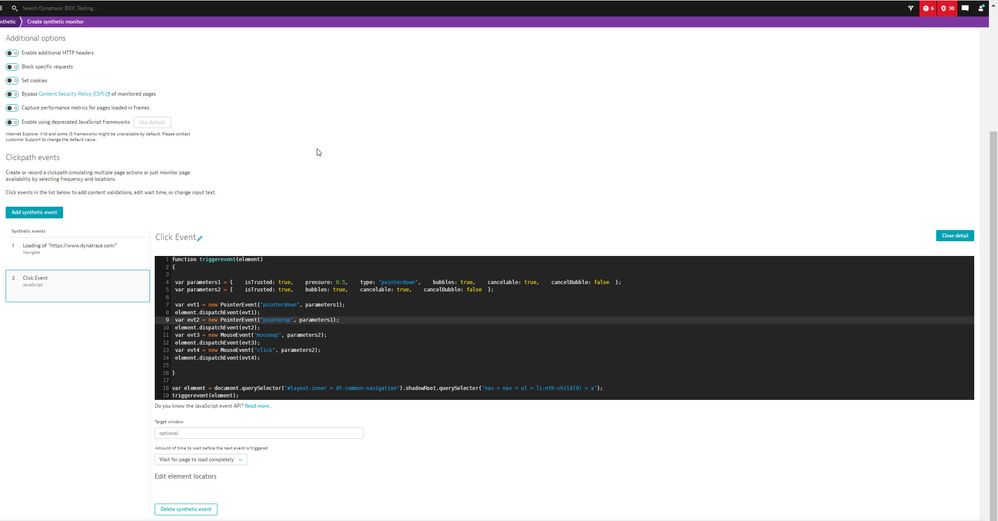The width and height of the screenshot is (998, 521).
Task: Toggle Block specific requests switch
Action: point(12,67)
